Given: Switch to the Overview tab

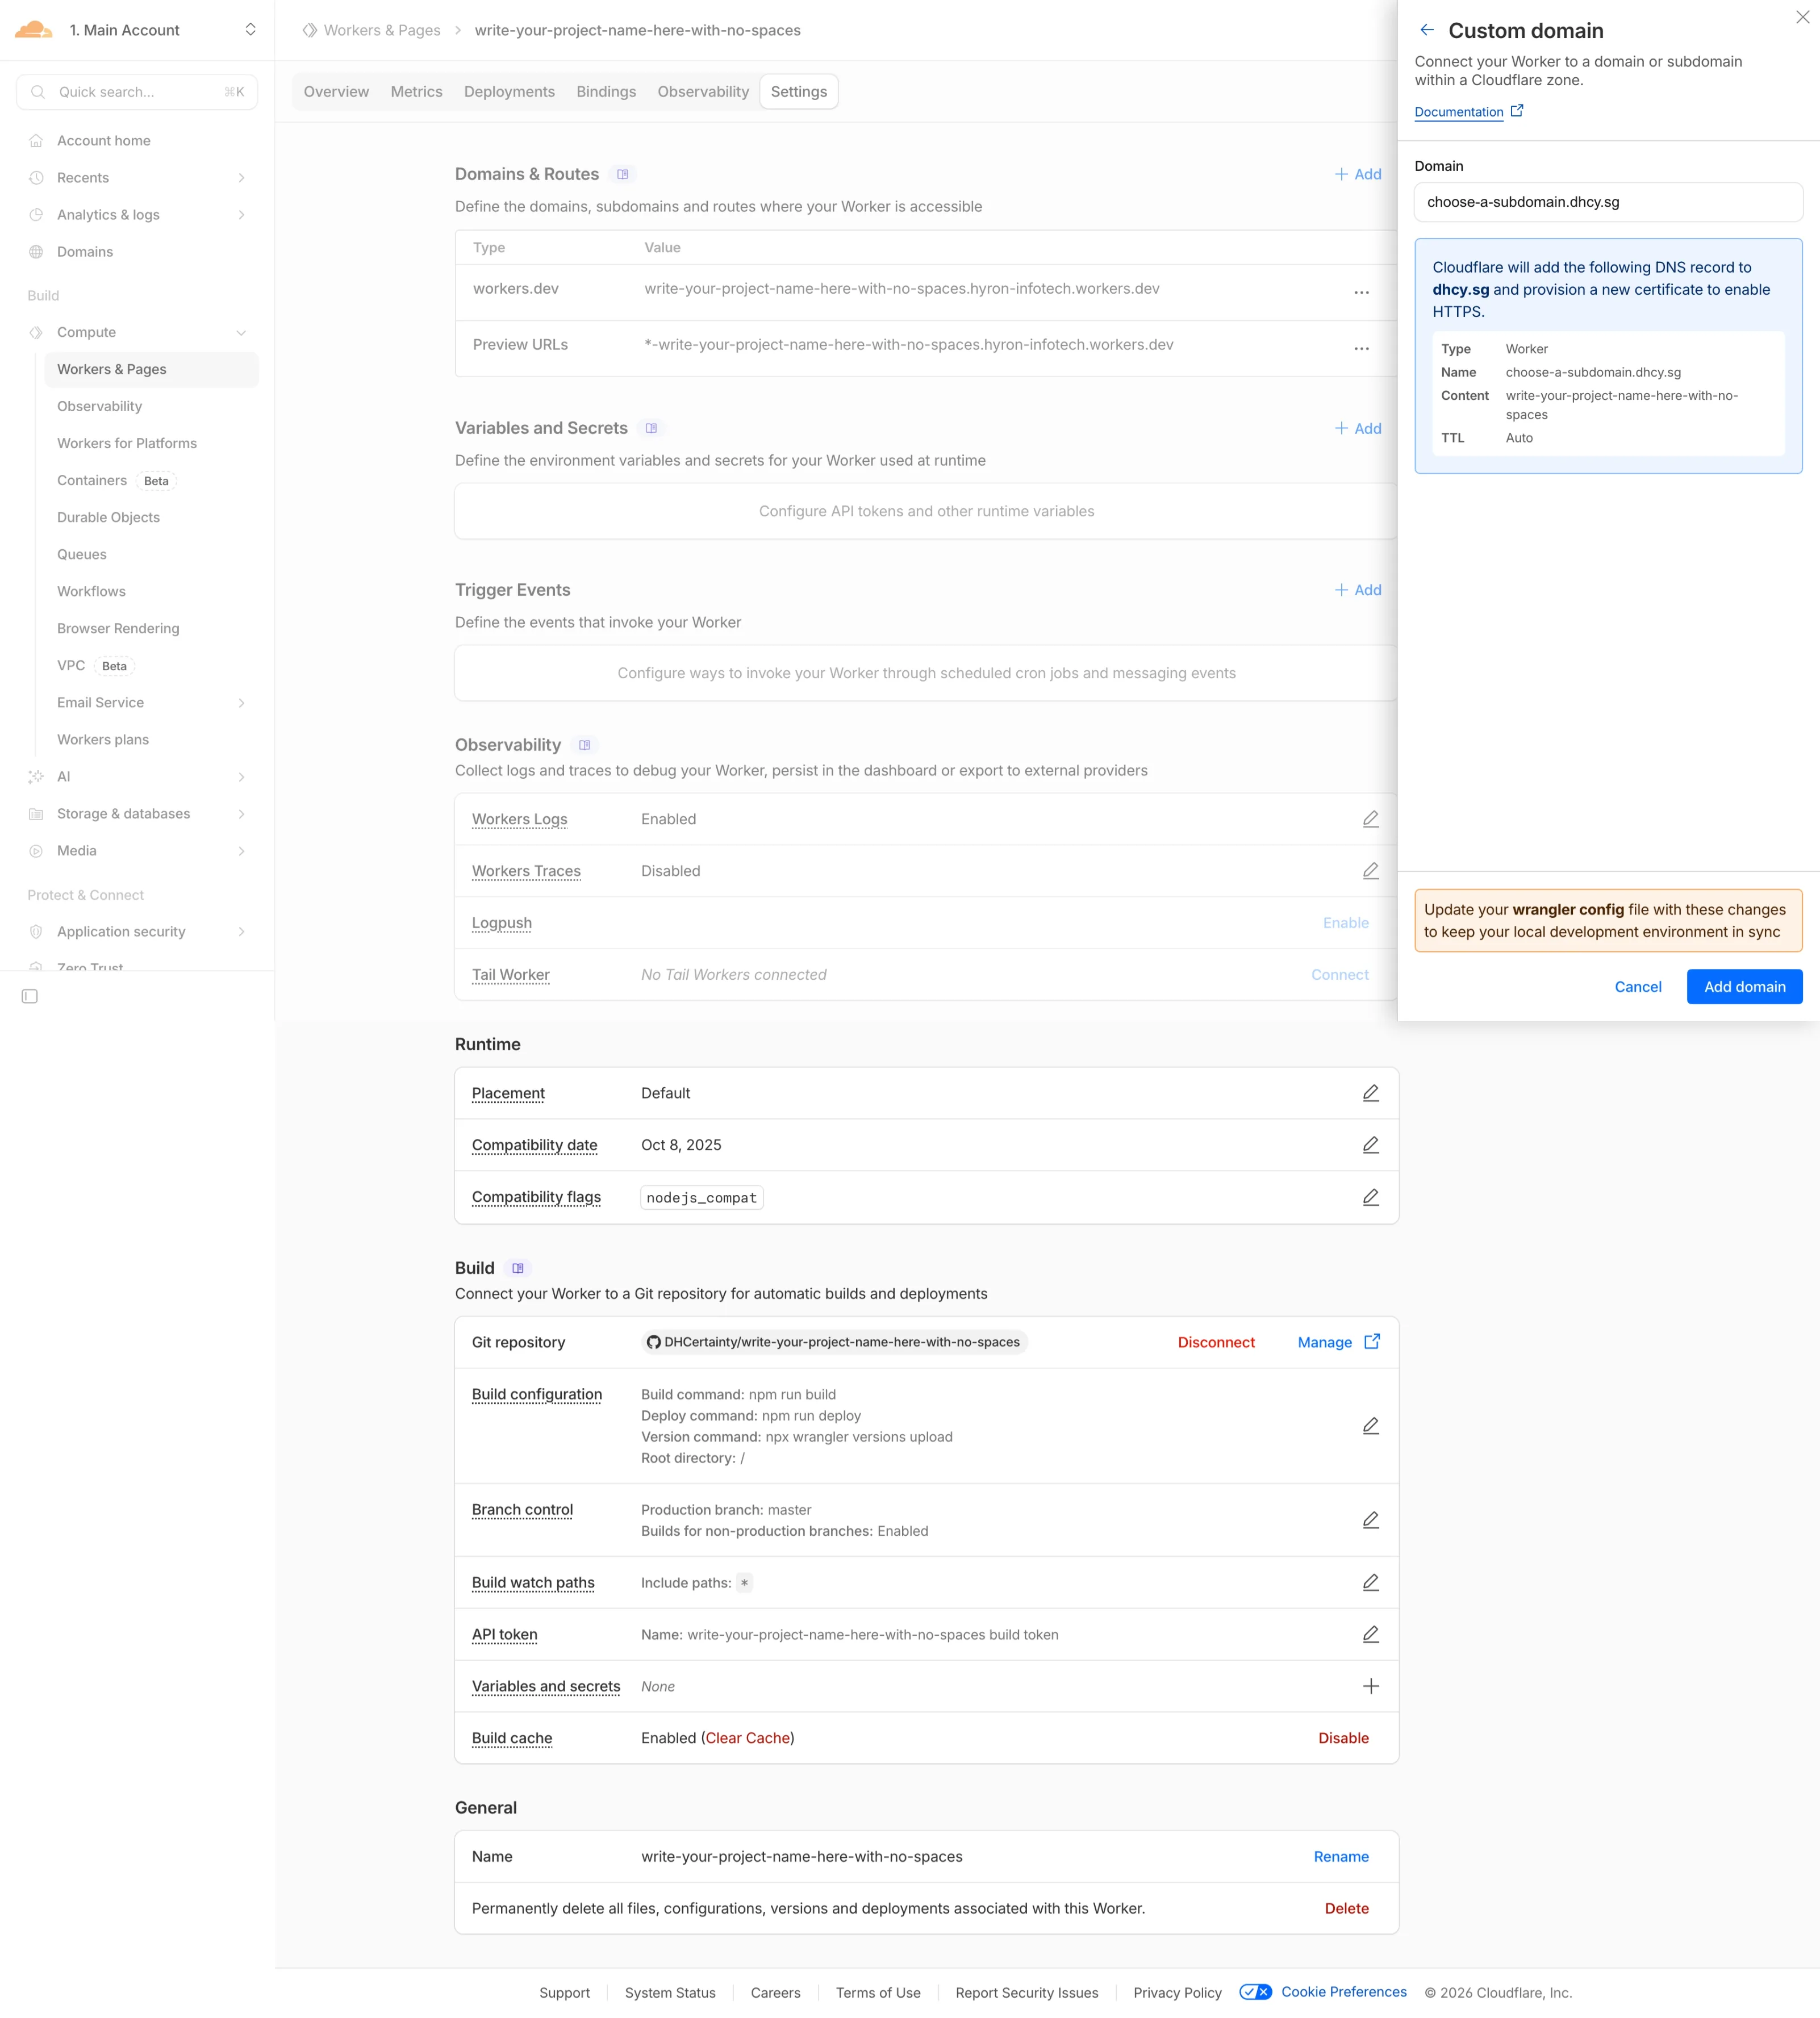Looking at the screenshot, I should (x=336, y=92).
